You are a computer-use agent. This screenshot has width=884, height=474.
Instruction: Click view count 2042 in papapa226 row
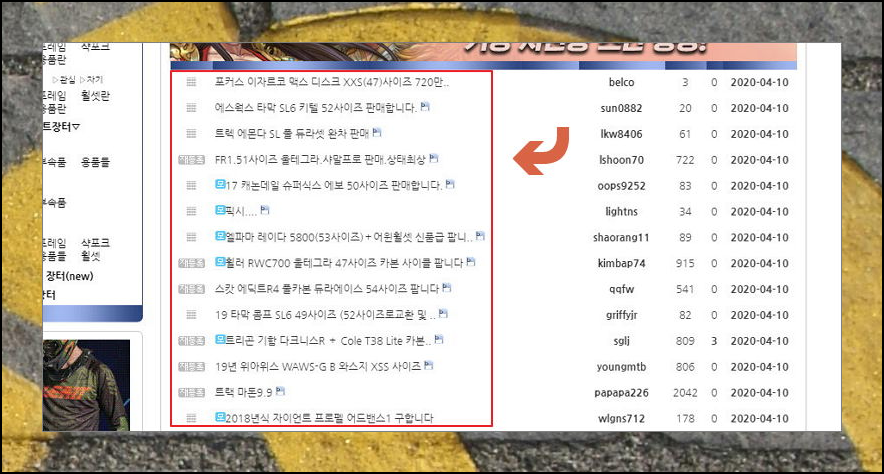685,393
